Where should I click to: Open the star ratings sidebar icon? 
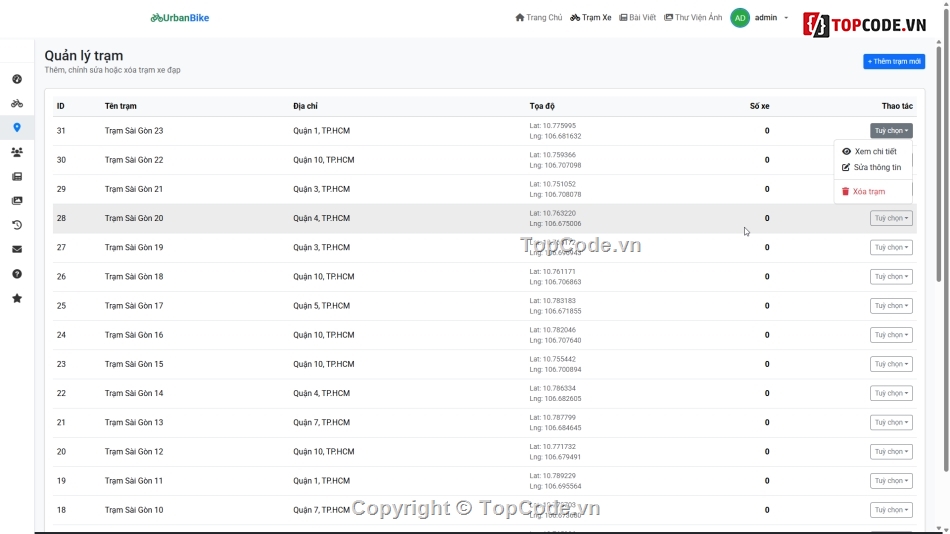(17, 298)
